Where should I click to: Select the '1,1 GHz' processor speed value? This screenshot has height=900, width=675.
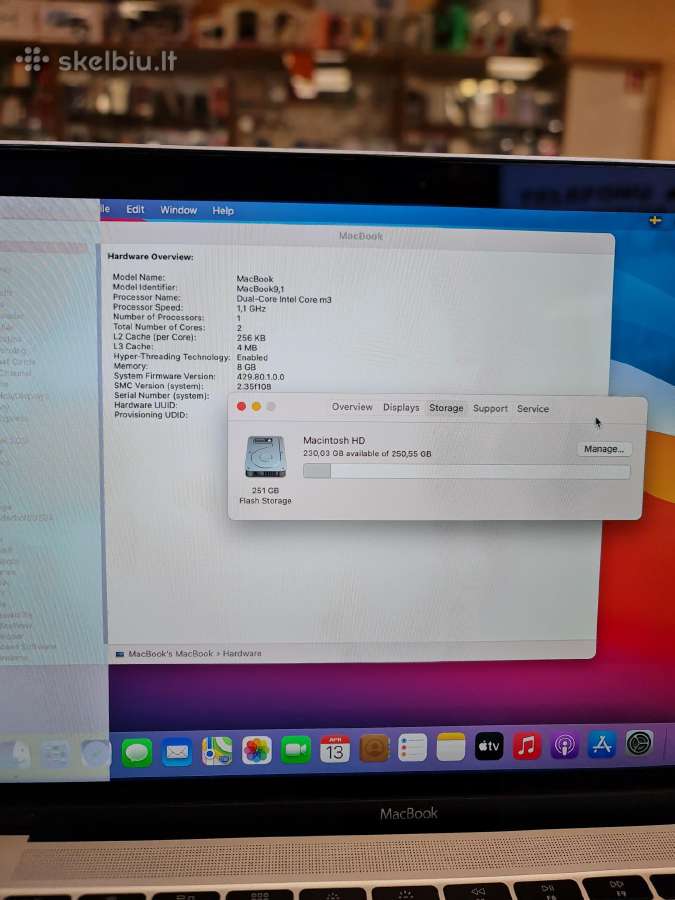251,309
